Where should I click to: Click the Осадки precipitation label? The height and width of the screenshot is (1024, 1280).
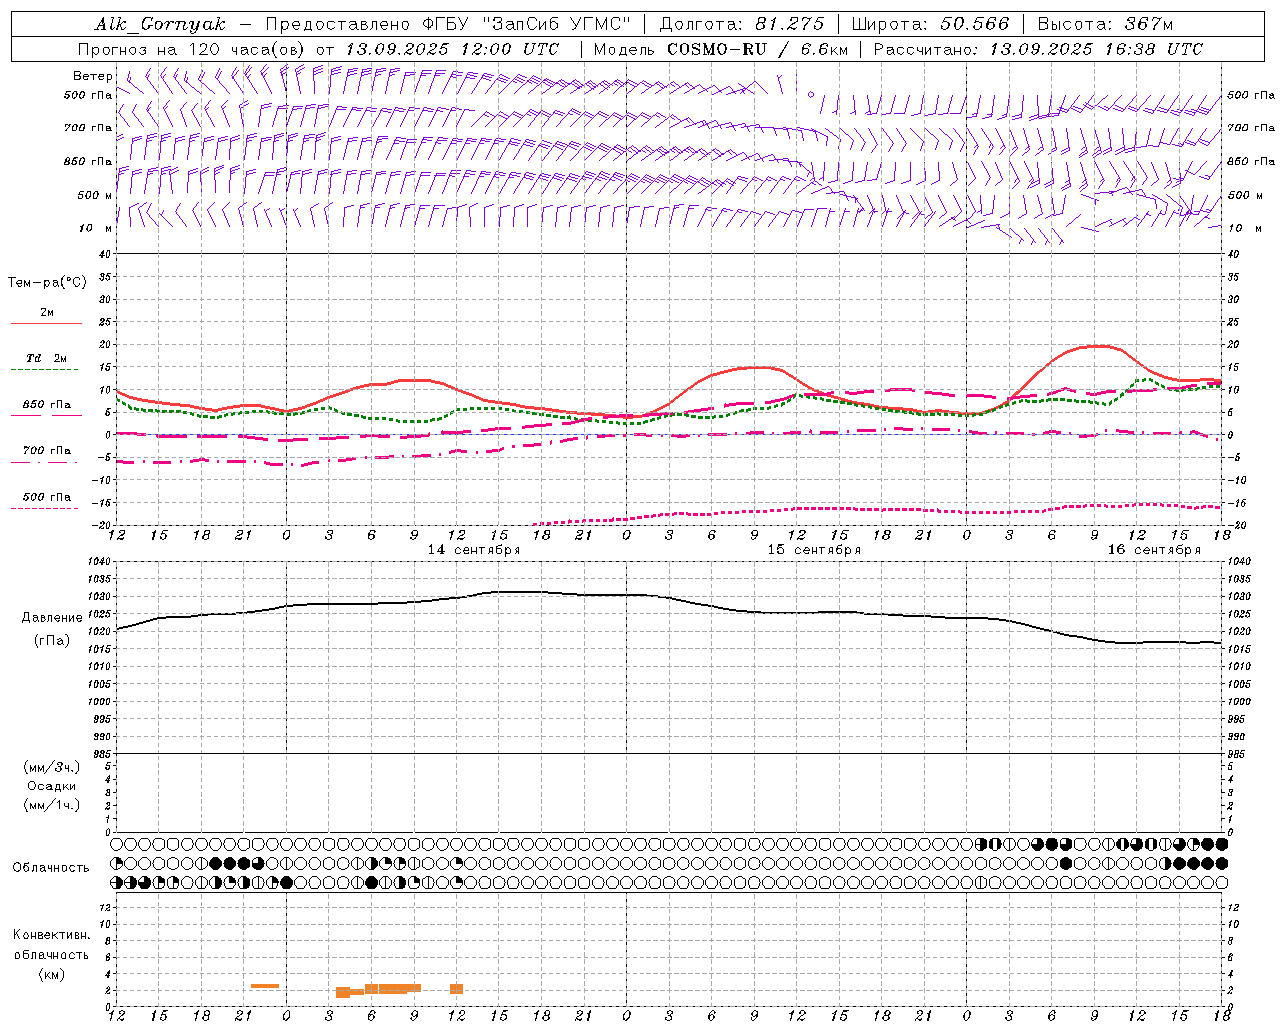point(52,786)
